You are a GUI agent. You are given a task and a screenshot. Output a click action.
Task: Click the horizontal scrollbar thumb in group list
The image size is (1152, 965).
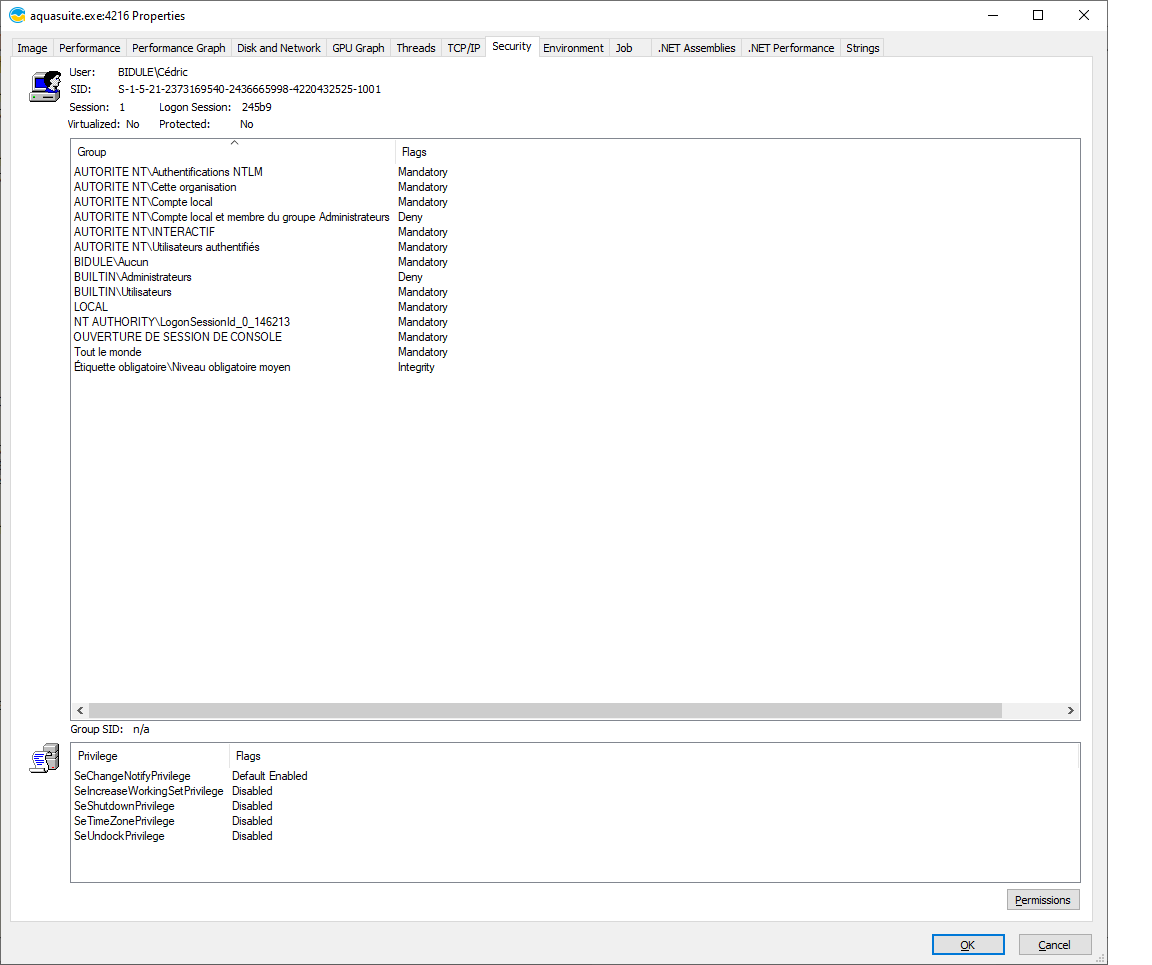point(545,710)
